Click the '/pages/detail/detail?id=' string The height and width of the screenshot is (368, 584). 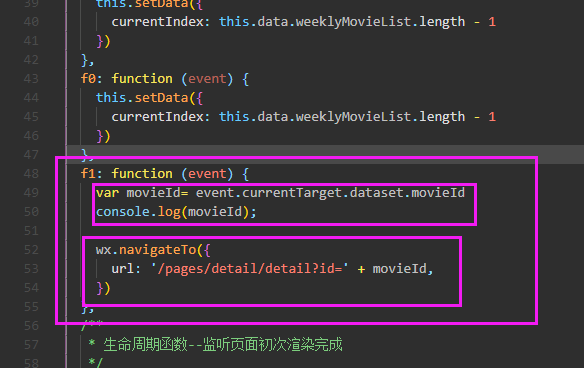click(250, 269)
